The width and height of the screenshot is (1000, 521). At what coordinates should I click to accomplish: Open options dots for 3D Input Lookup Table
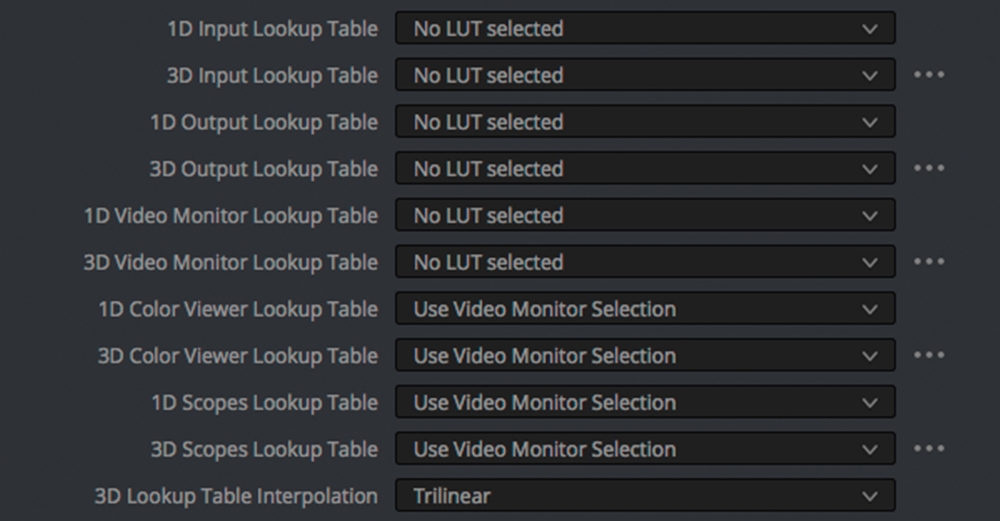pos(929,75)
